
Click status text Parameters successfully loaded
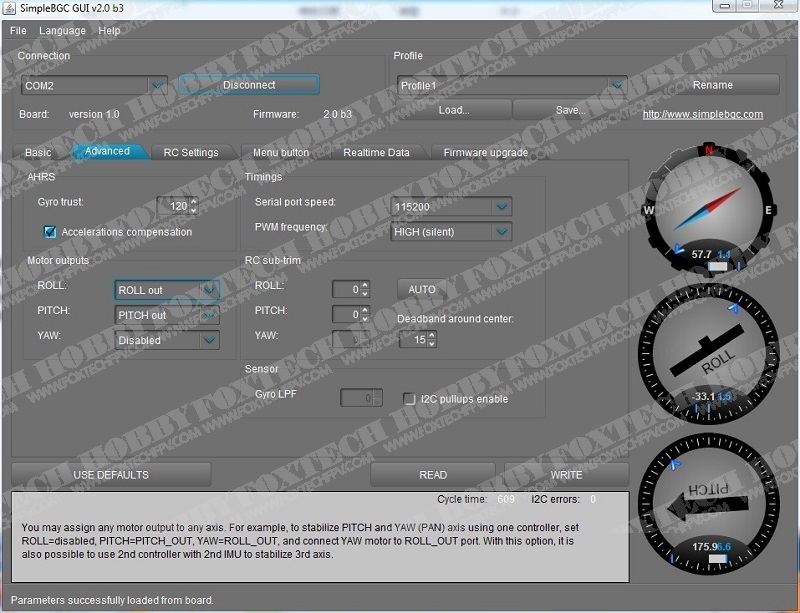[112, 600]
